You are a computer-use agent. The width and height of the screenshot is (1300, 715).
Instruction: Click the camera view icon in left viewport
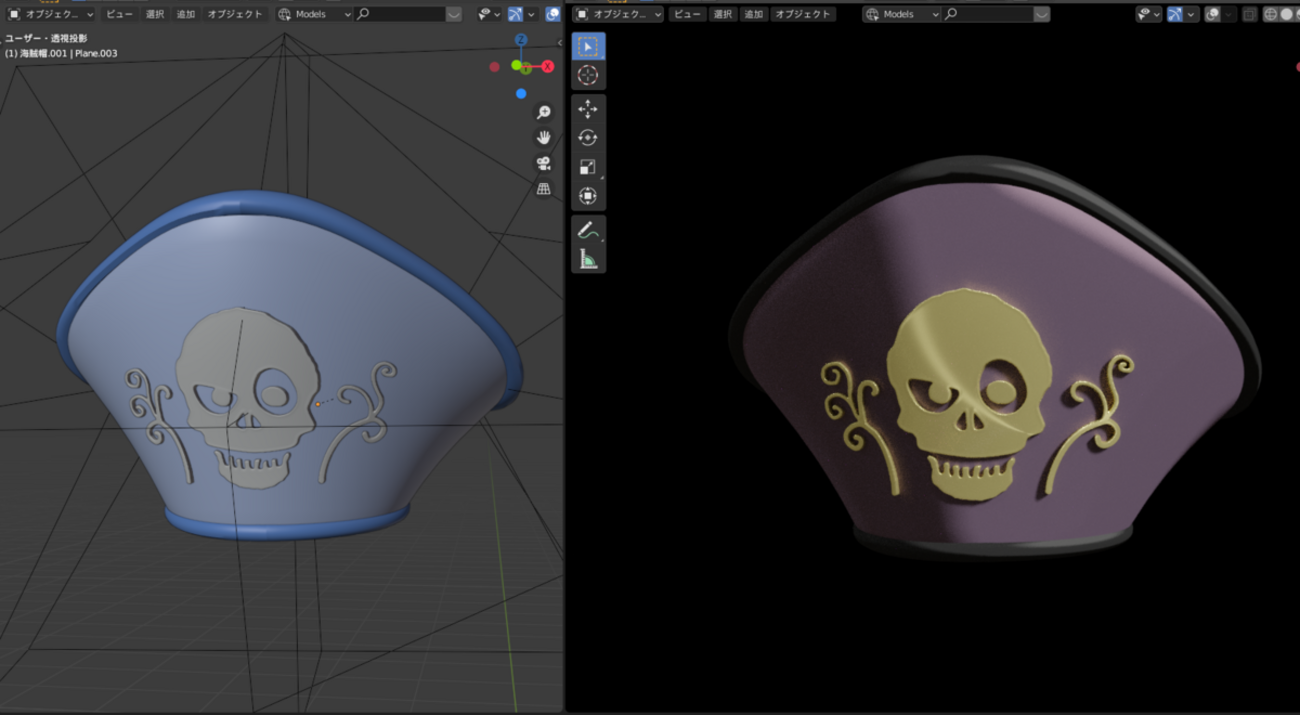point(543,163)
